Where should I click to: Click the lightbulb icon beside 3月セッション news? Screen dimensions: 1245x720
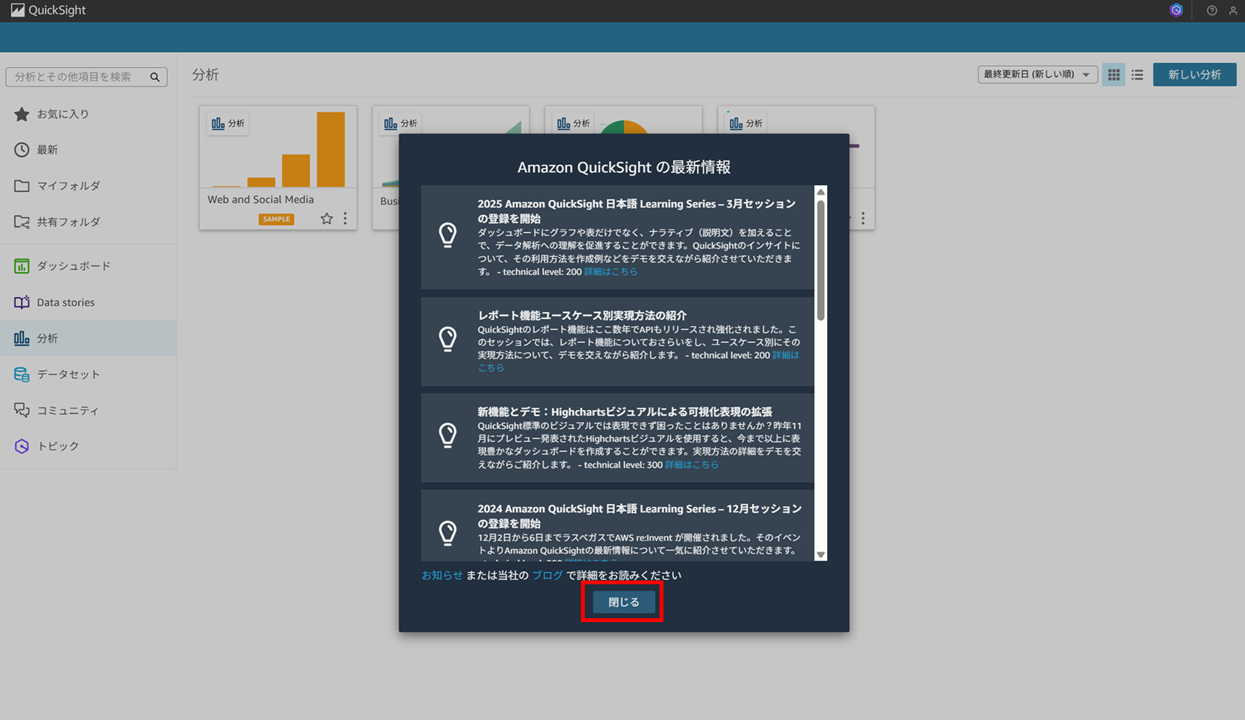pyautogui.click(x=448, y=236)
